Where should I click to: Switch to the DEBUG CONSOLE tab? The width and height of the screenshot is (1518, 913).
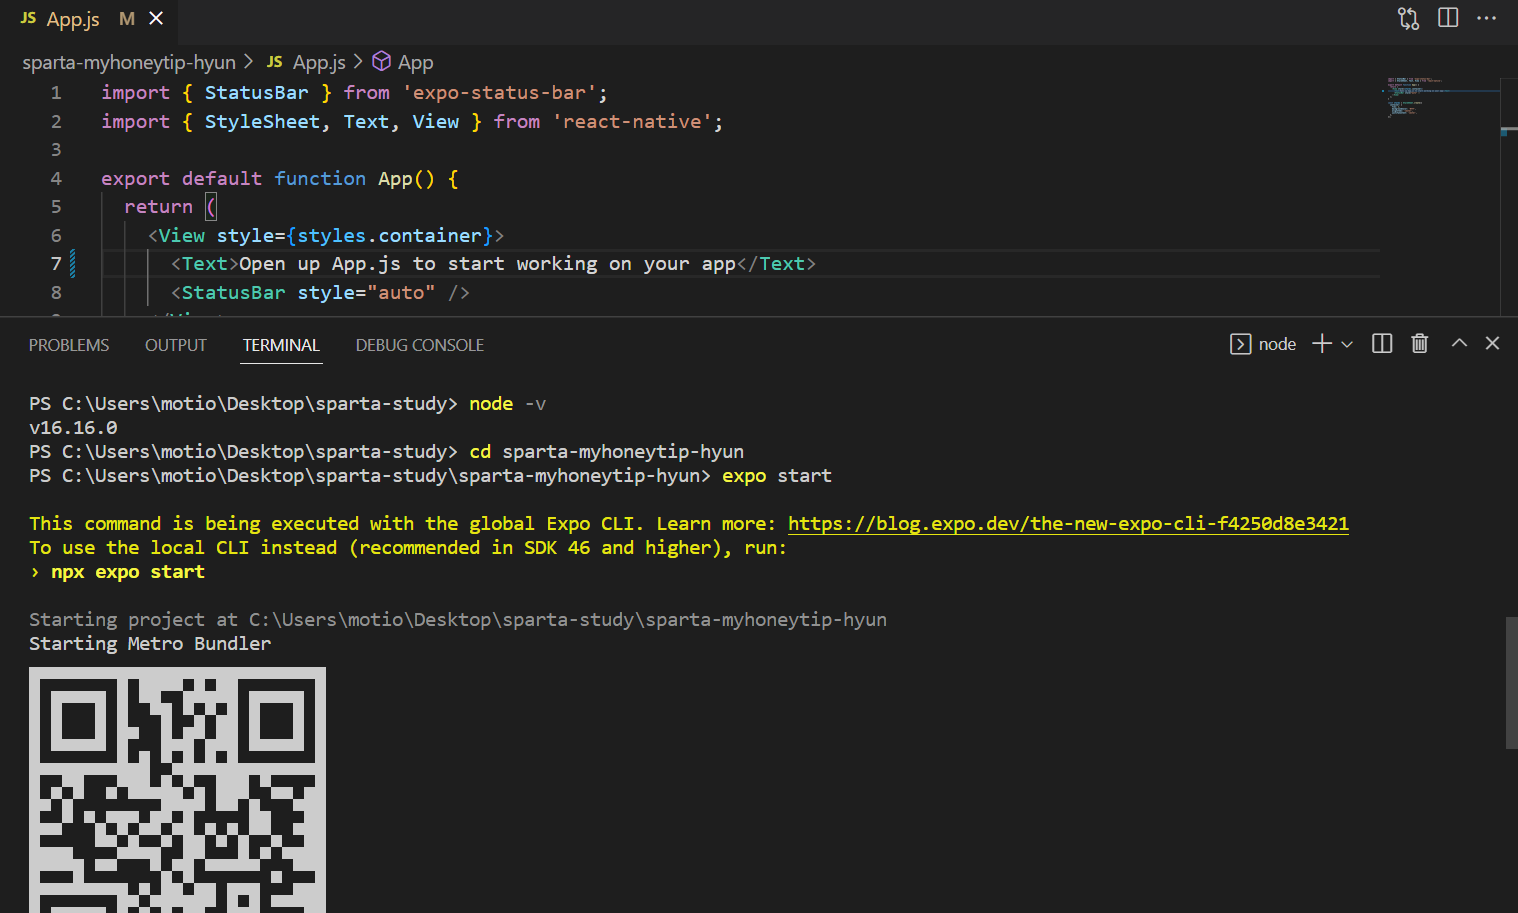point(420,345)
